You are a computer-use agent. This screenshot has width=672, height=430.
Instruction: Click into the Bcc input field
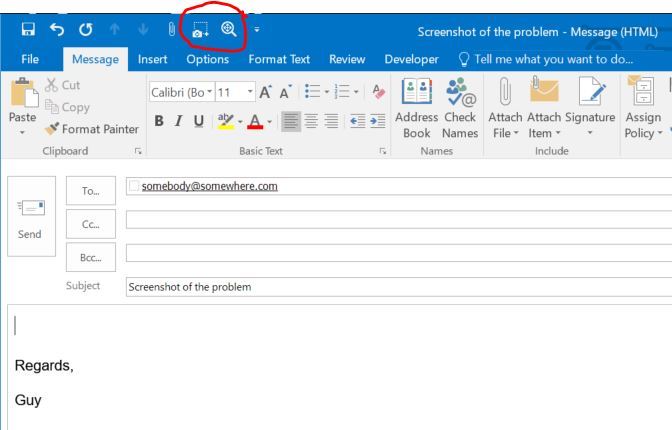pyautogui.click(x=399, y=253)
